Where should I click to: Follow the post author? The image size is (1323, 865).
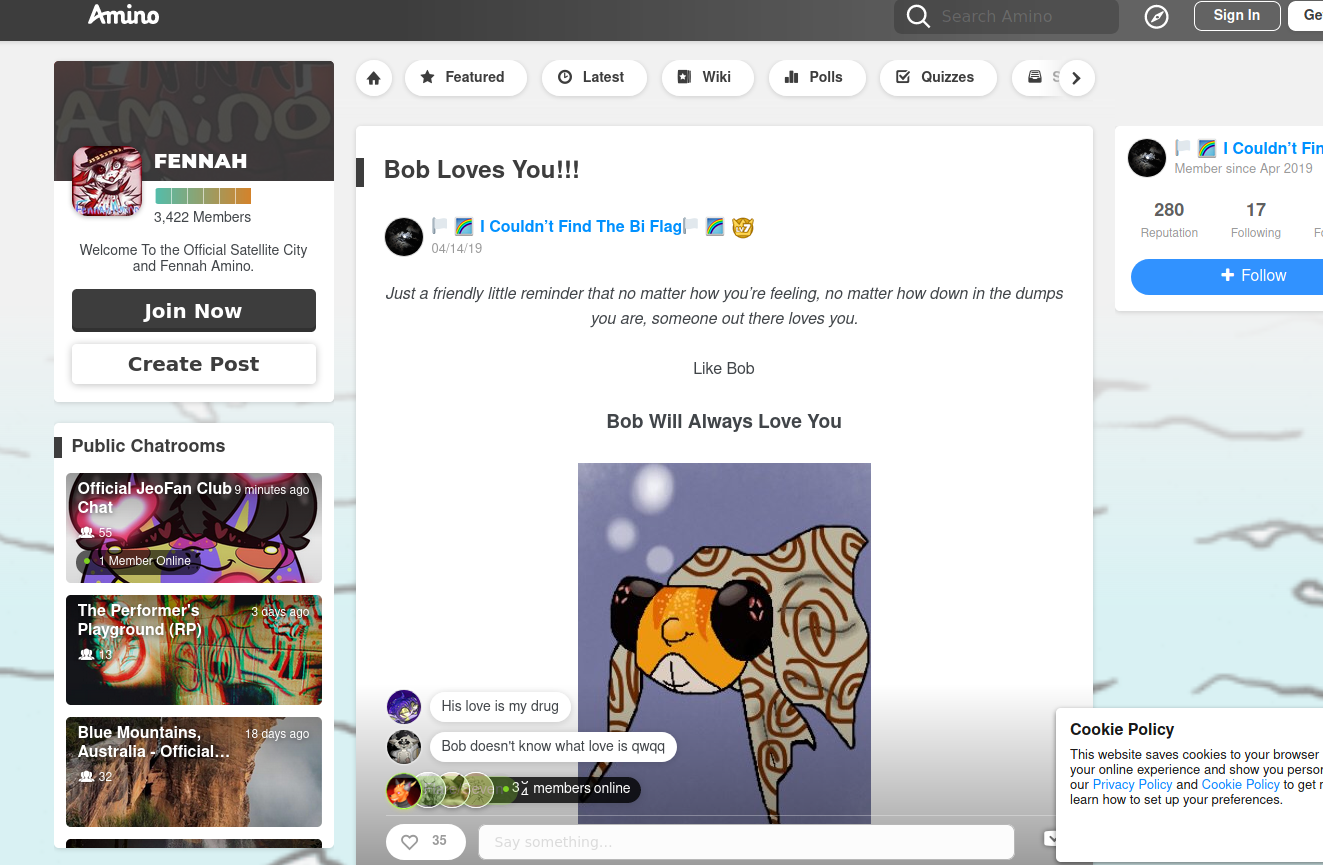[1227, 276]
